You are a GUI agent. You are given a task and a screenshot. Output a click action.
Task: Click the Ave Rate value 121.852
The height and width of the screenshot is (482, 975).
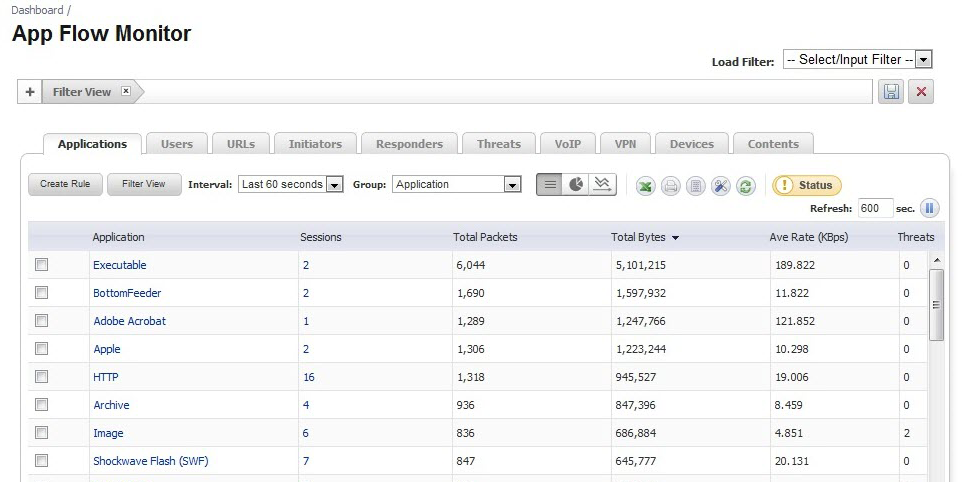click(795, 321)
